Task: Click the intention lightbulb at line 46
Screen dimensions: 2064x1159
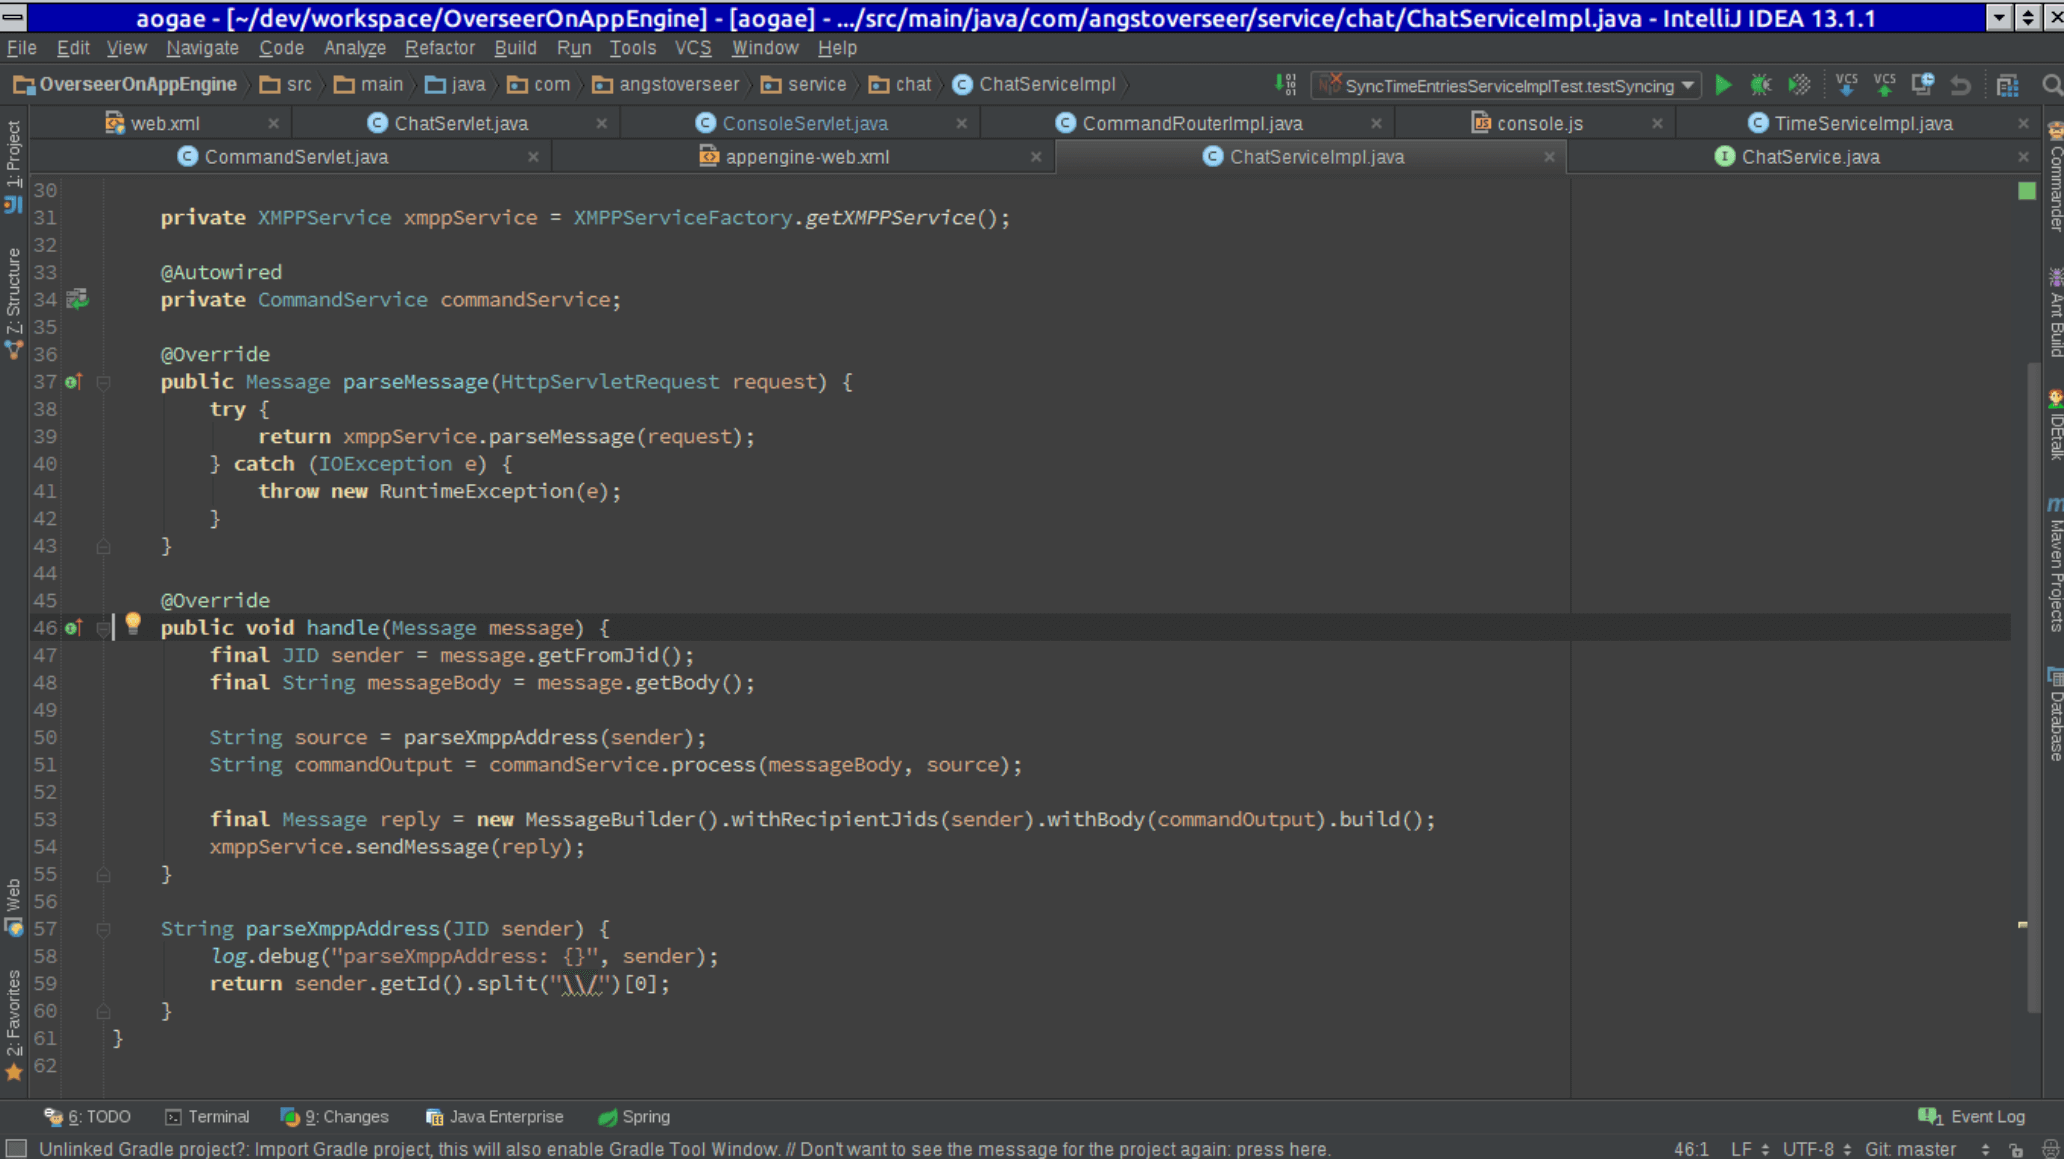Action: point(133,625)
